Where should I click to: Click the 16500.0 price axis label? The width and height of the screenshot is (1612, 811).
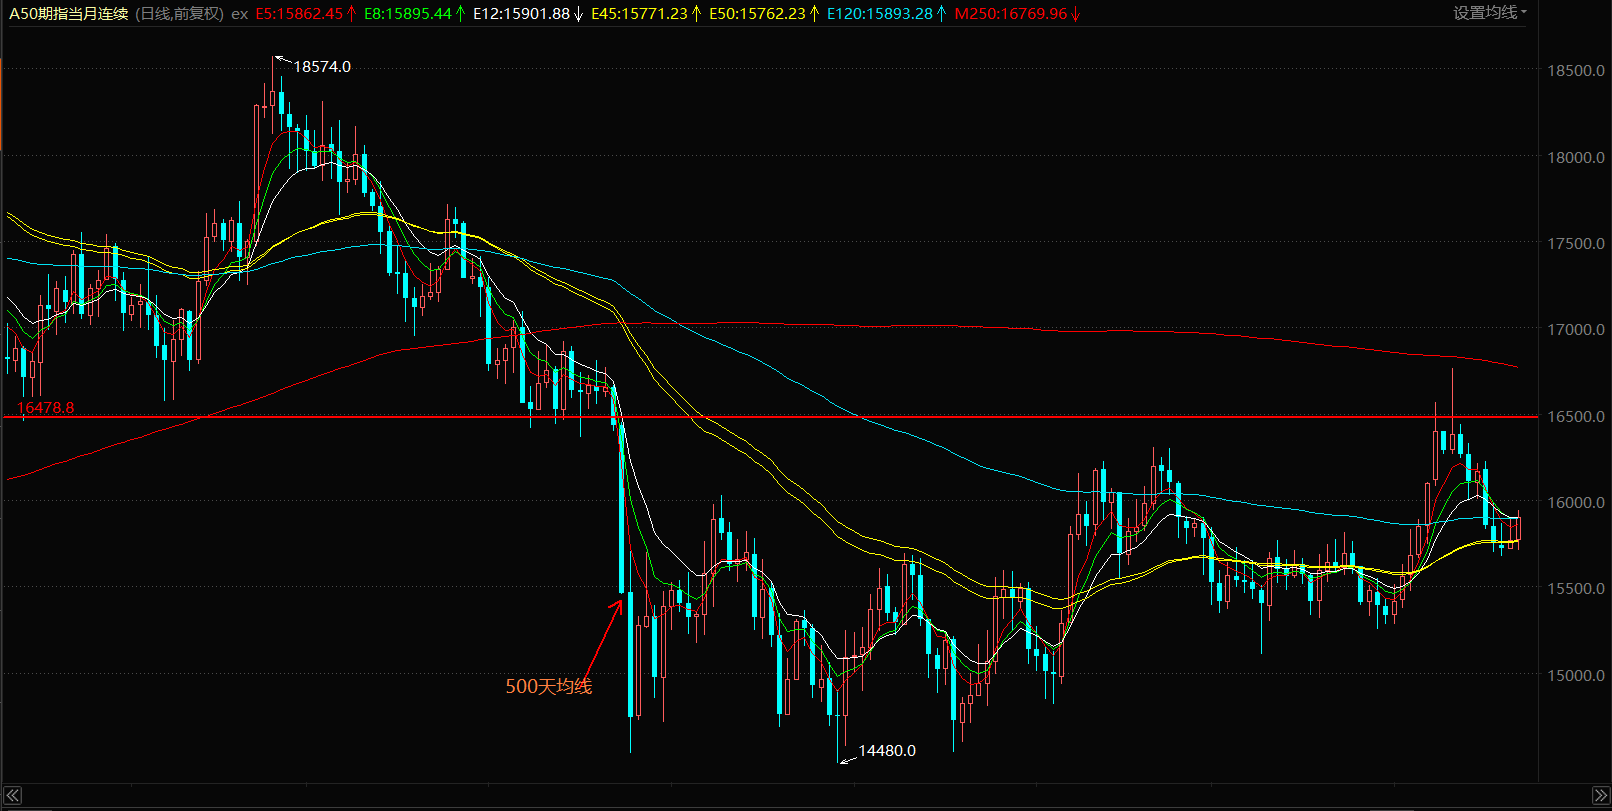[1576, 417]
